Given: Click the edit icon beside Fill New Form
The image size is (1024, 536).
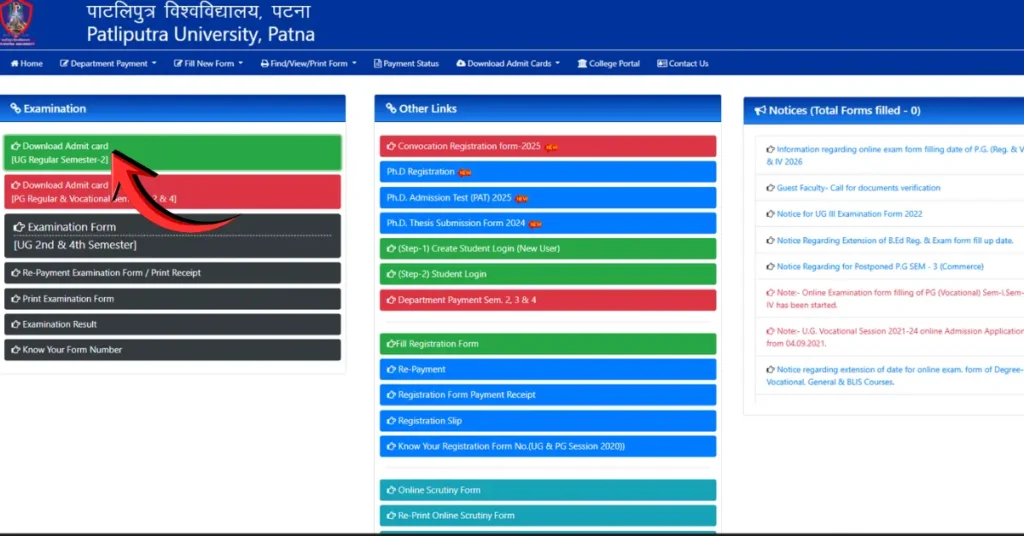Looking at the screenshot, I should pos(178,63).
